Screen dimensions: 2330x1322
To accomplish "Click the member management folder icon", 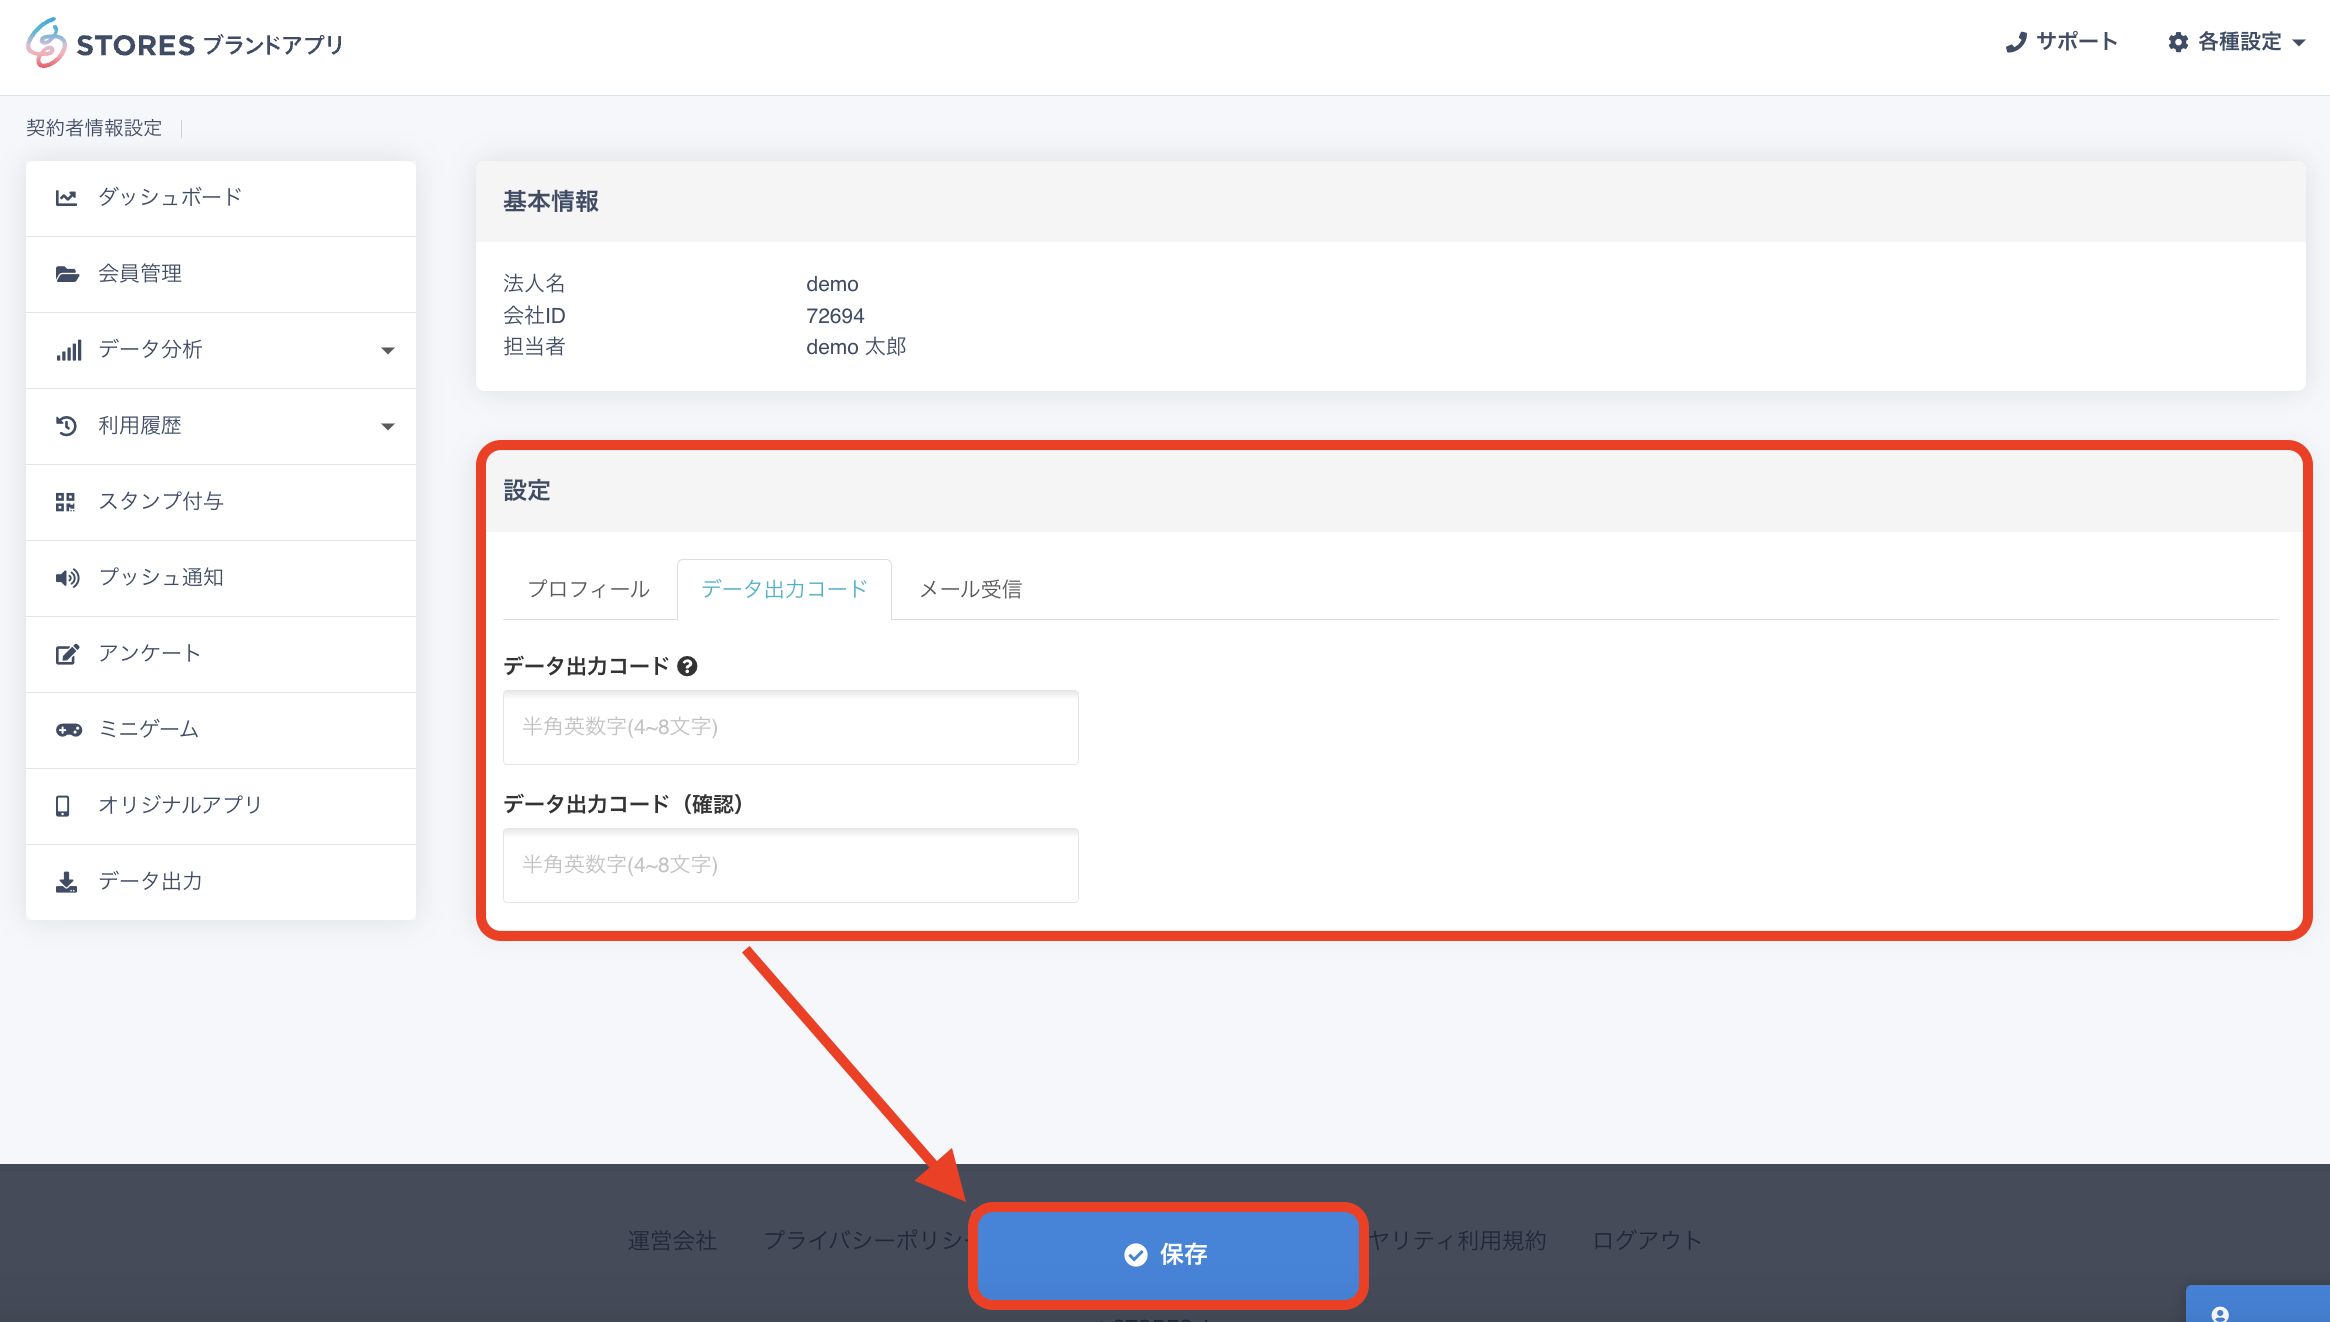I will (x=66, y=274).
